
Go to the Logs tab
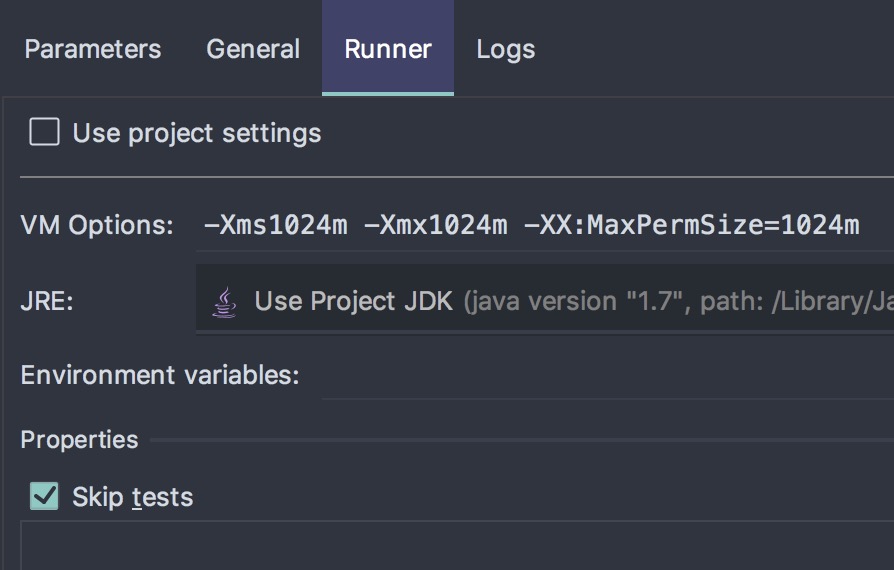[505, 49]
